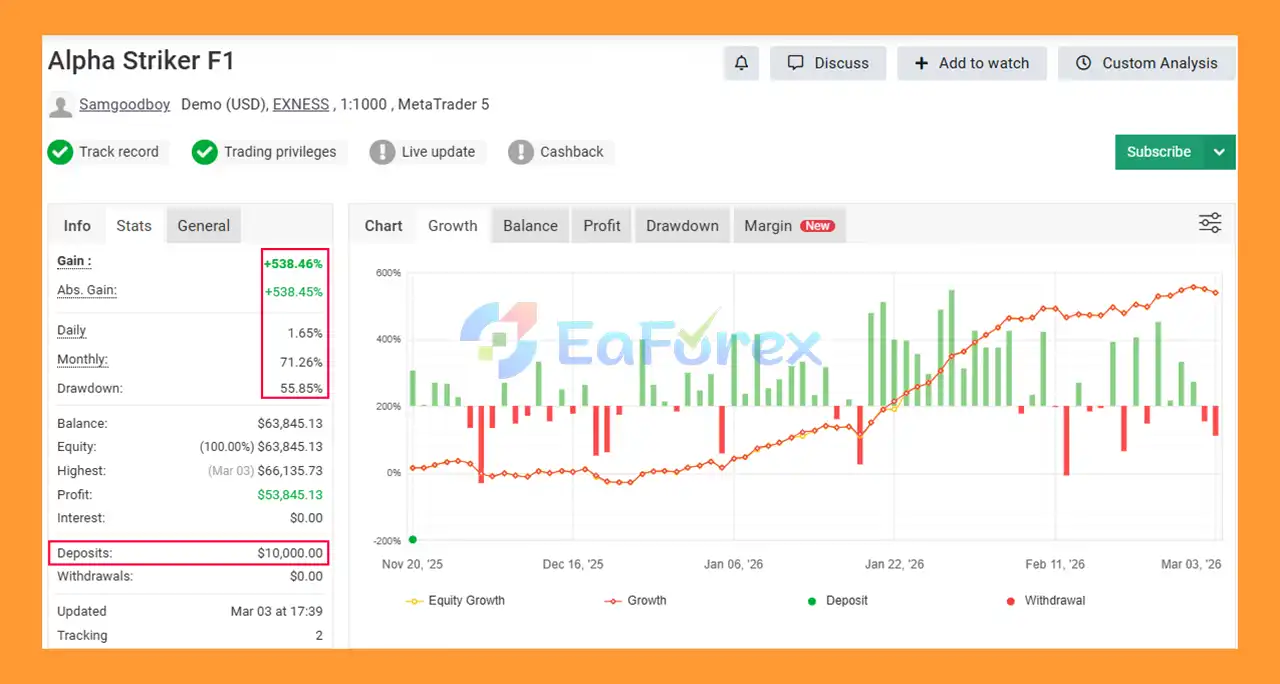Click the Trading privileges green checkmark icon
This screenshot has height=684, width=1280.
click(x=205, y=152)
